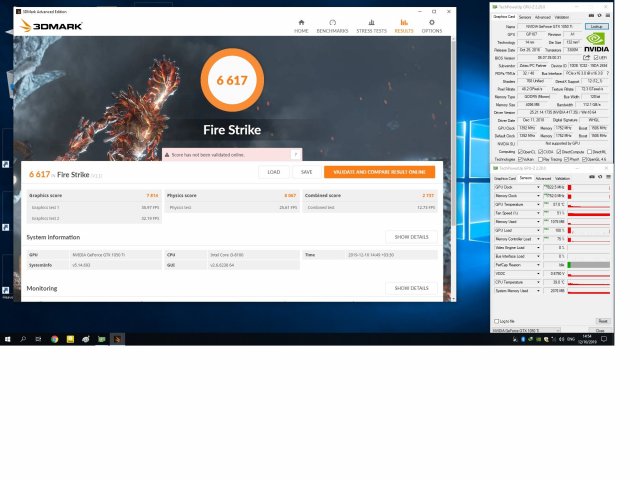This screenshot has height=480, width=640.
Task: Toggle the Ray Tracing checkbox
Action: 540,160
